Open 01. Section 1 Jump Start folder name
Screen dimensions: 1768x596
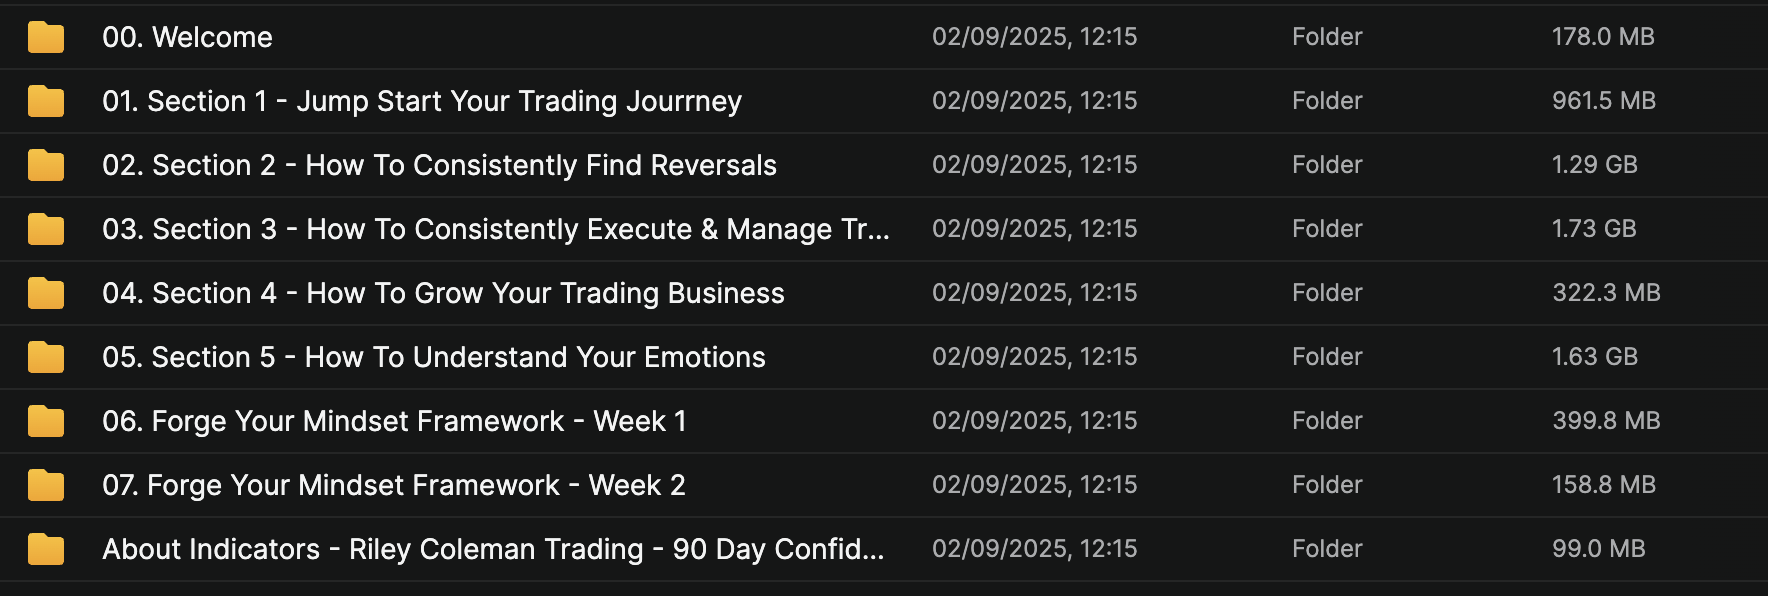422,102
